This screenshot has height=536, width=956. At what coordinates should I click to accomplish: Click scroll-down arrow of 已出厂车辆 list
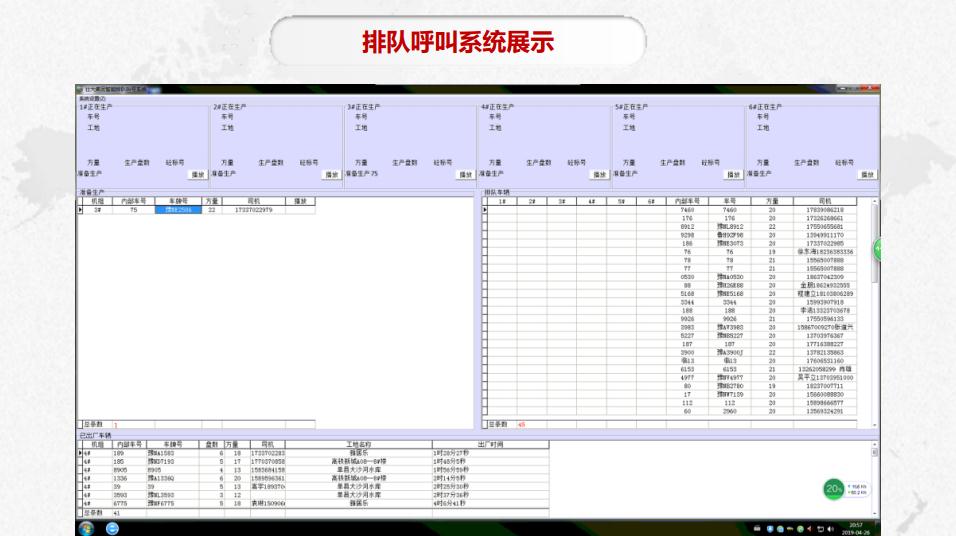click(x=875, y=513)
